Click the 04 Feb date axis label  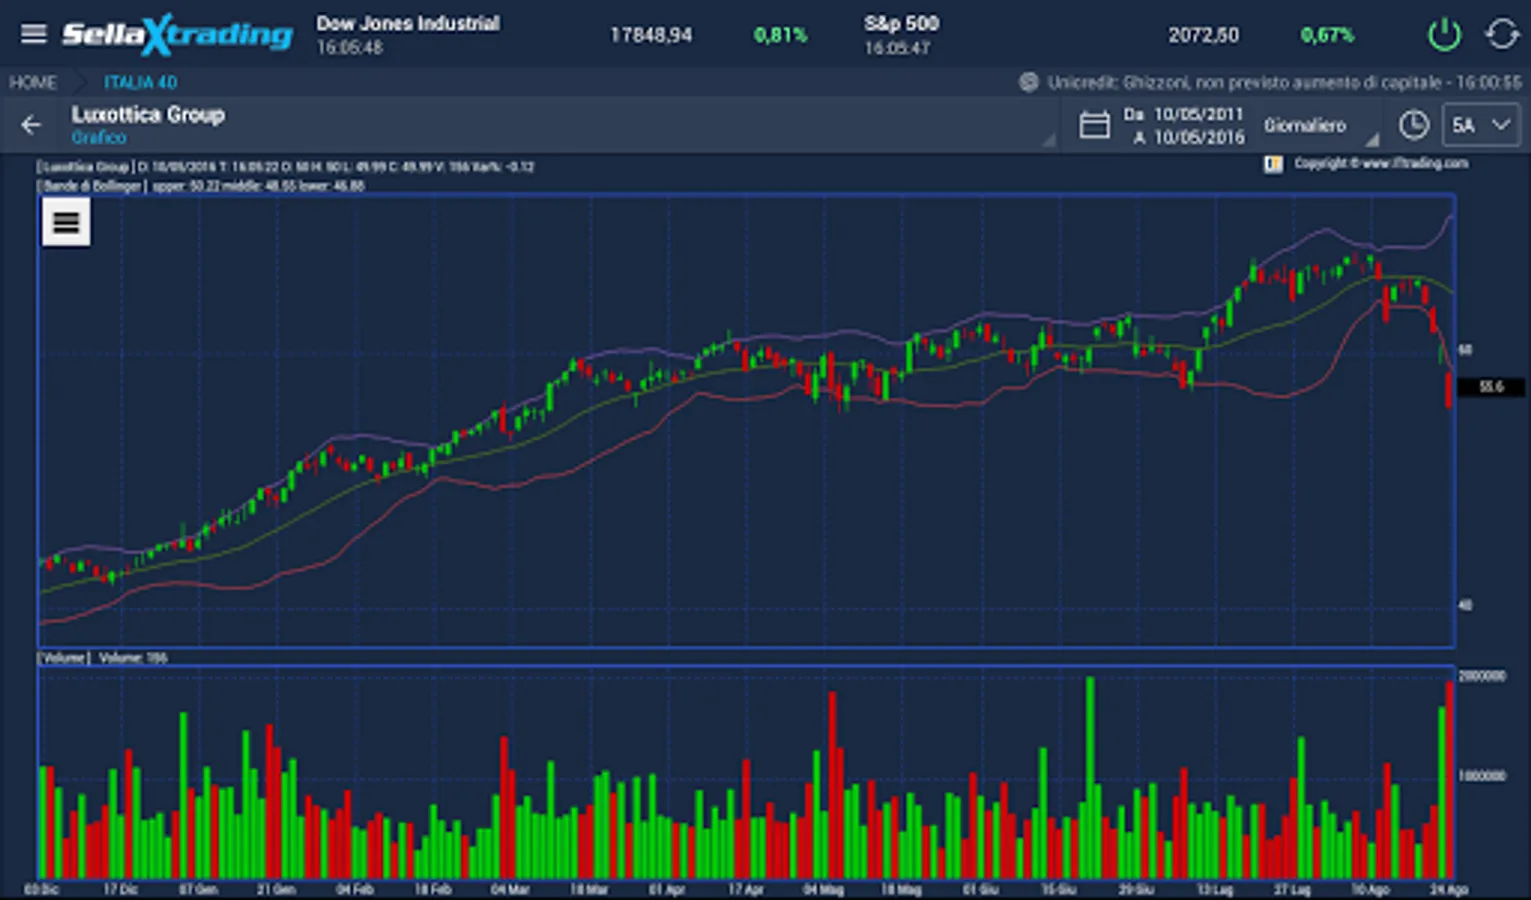point(355,889)
